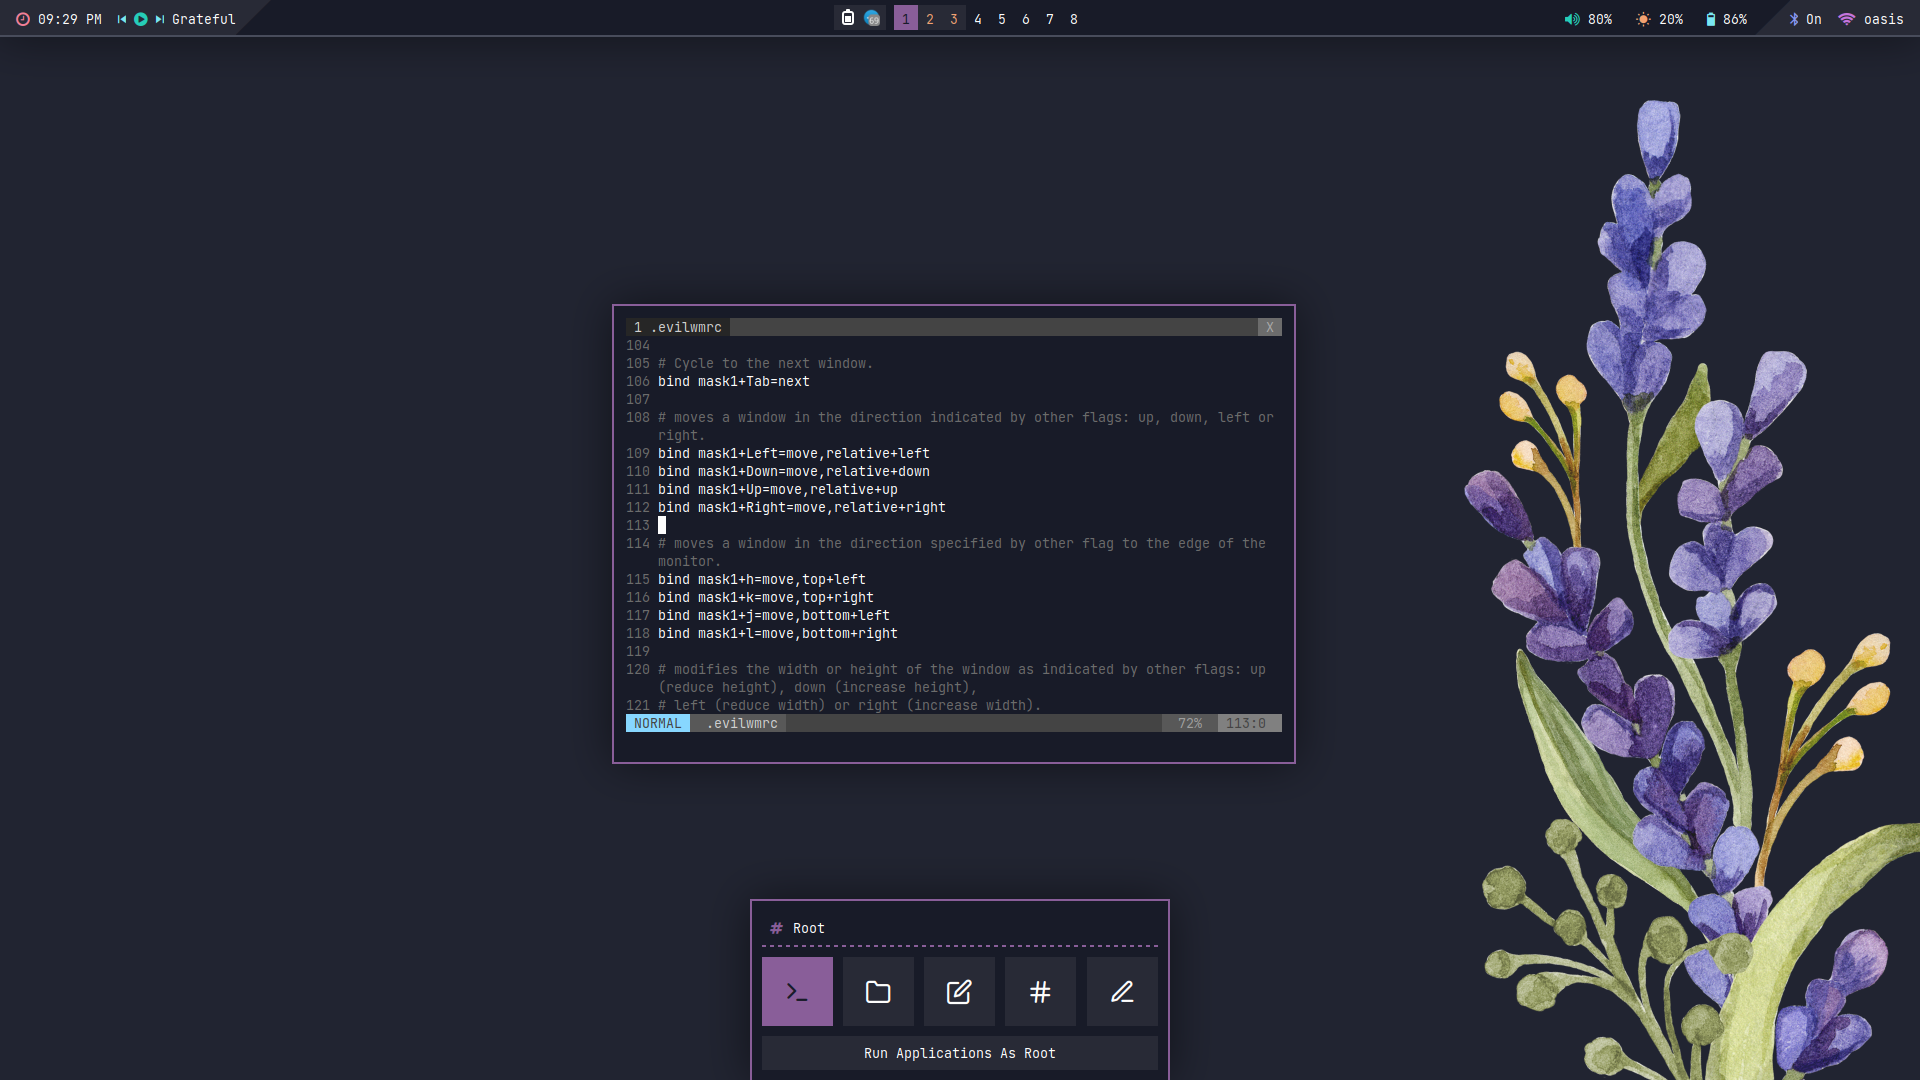Image resolution: width=1920 pixels, height=1080 pixels.
Task: Click the battery 86% indicator
Action: (1726, 19)
